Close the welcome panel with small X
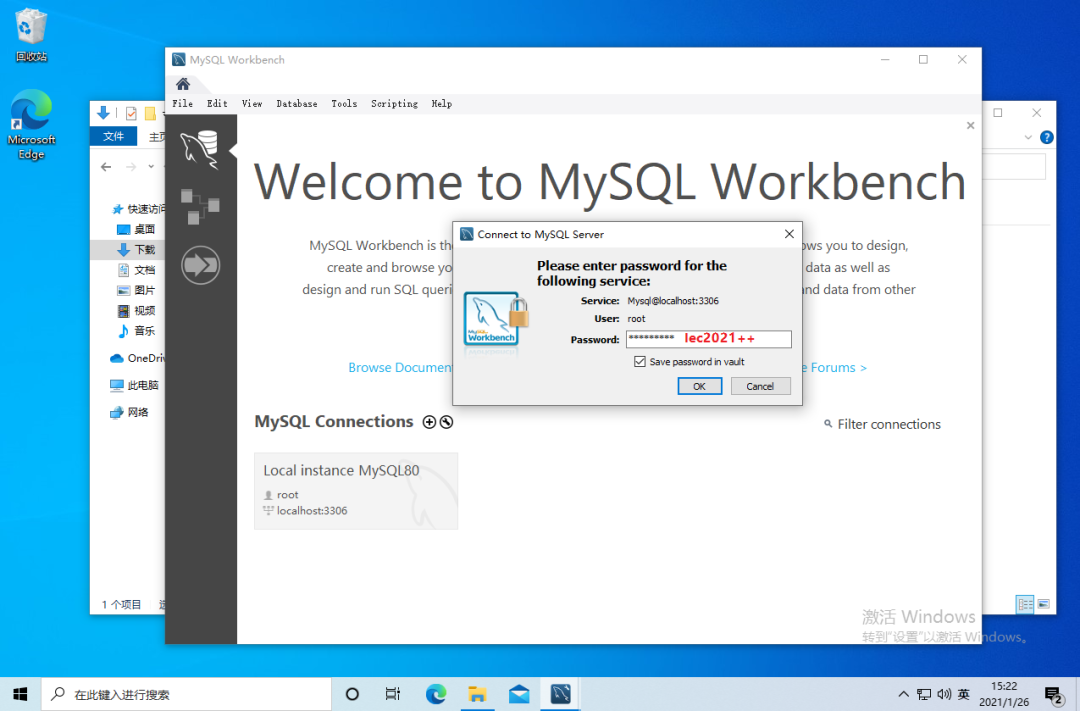 [970, 125]
